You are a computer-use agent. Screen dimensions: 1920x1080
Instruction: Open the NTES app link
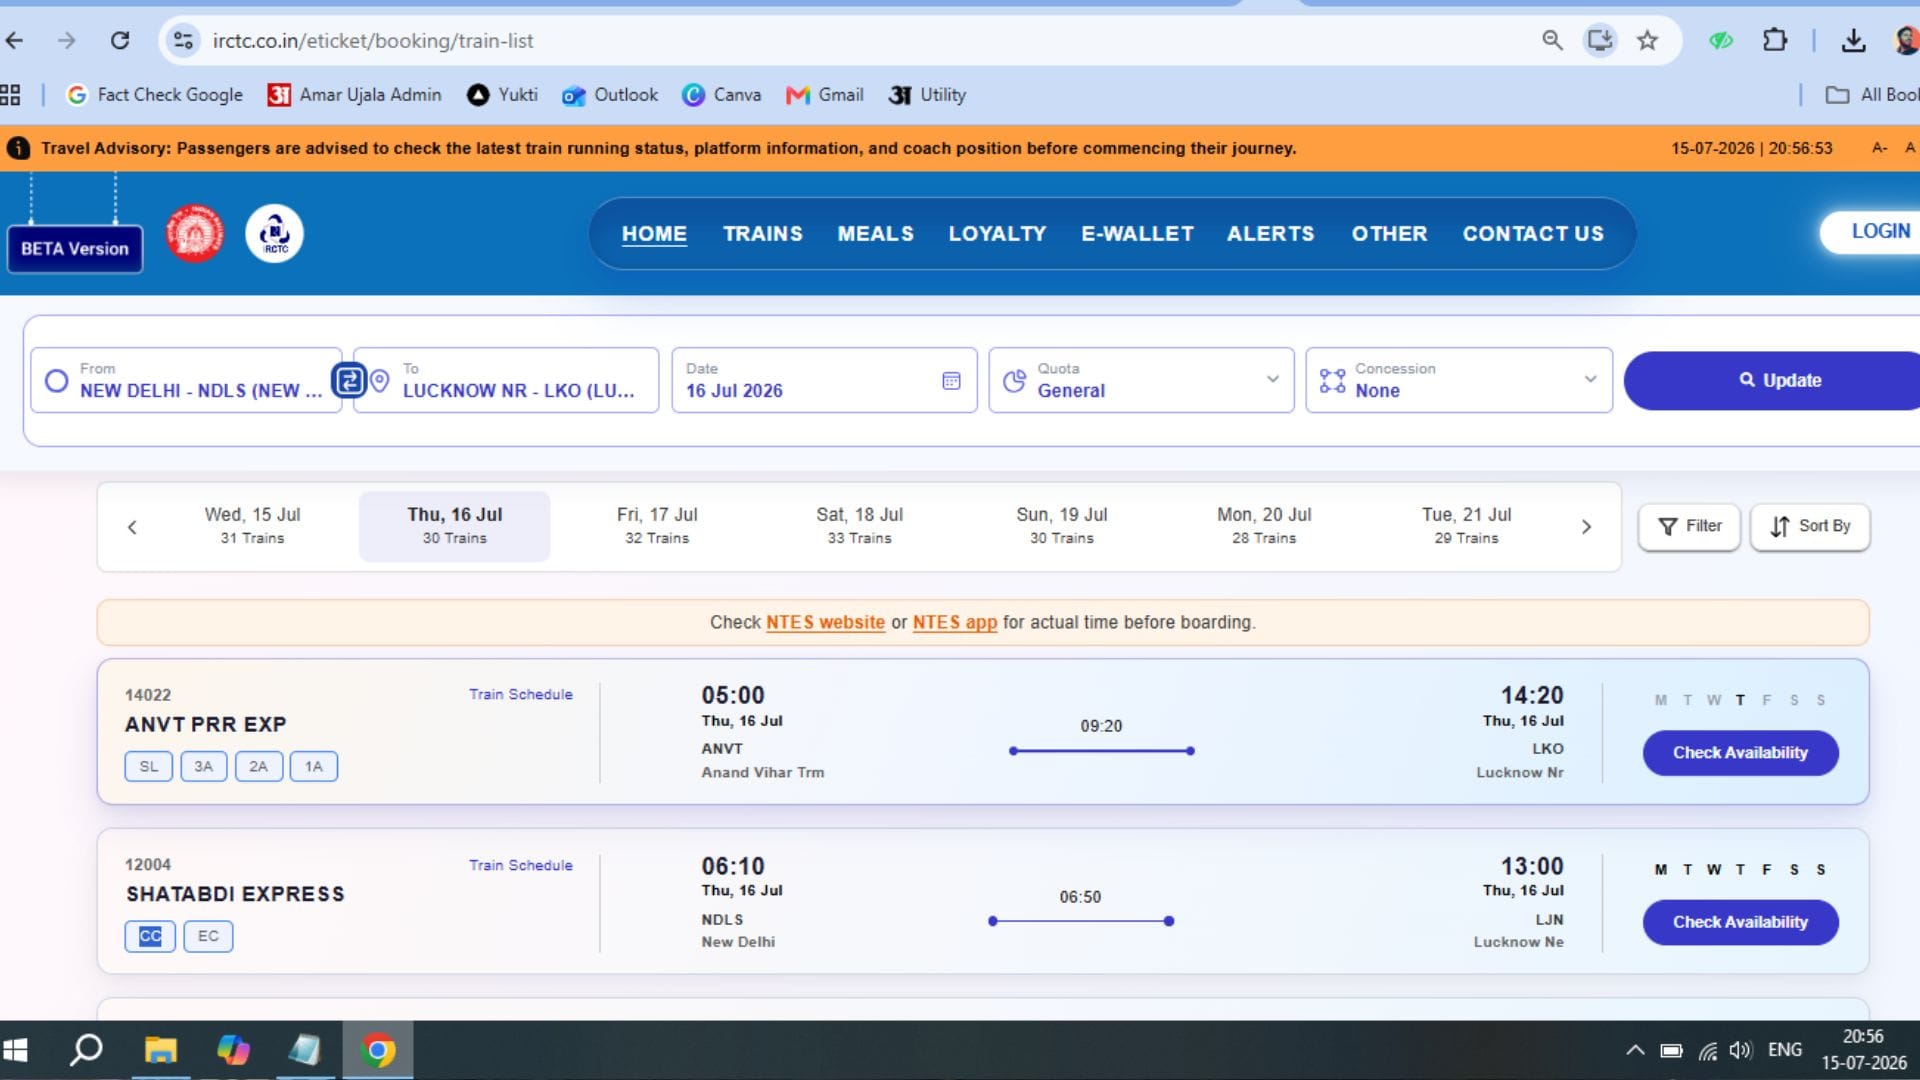point(955,622)
